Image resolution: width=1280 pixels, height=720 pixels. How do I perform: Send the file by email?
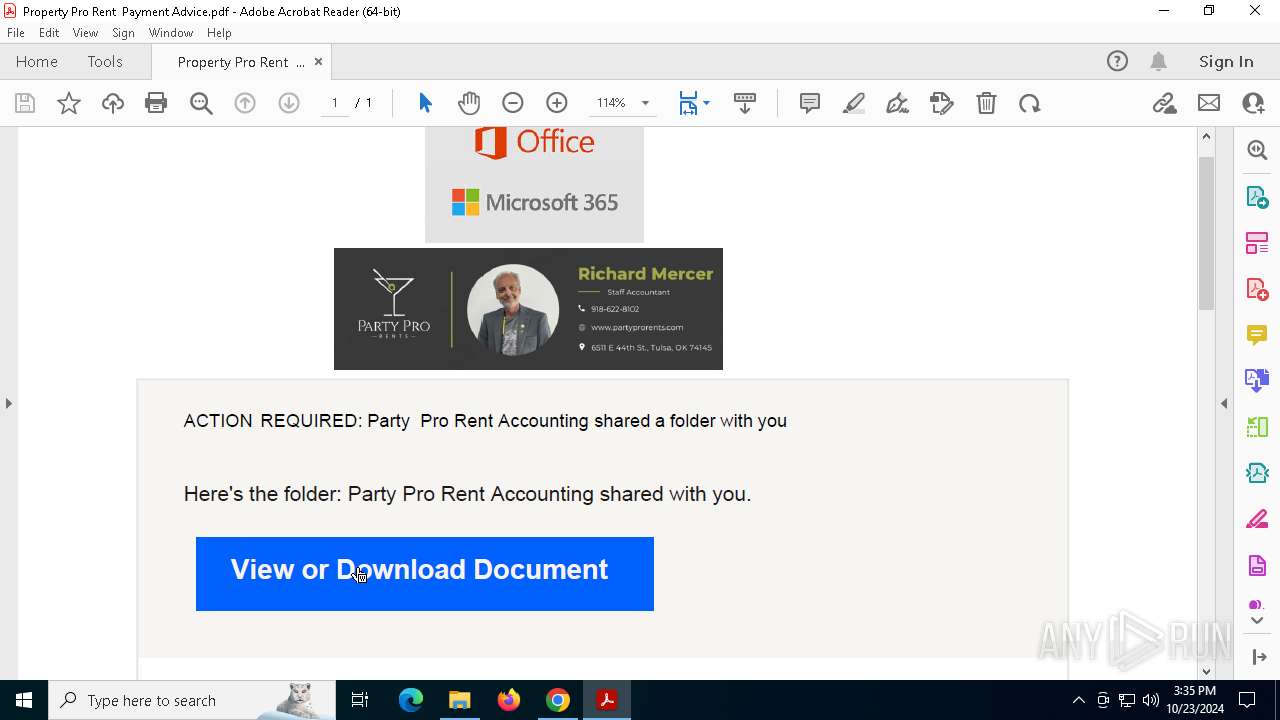coord(1209,103)
